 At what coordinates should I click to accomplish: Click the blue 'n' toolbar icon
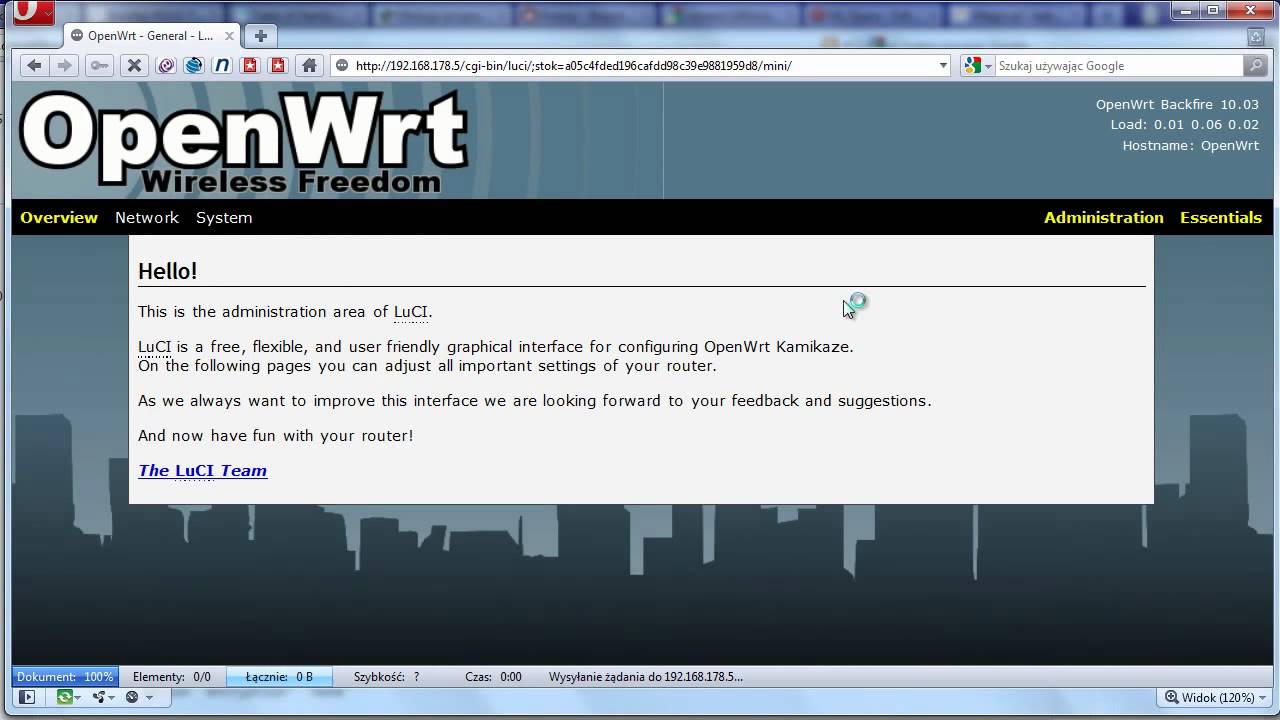click(222, 65)
